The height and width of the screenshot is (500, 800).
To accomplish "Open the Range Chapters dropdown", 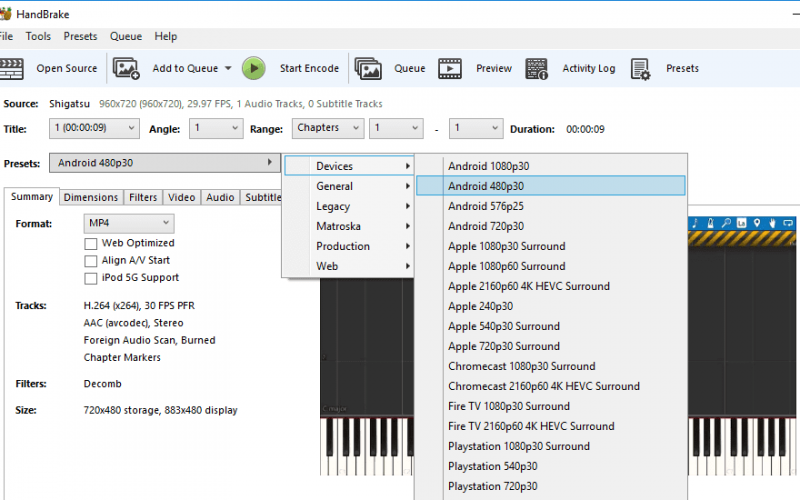I will pyautogui.click(x=328, y=128).
